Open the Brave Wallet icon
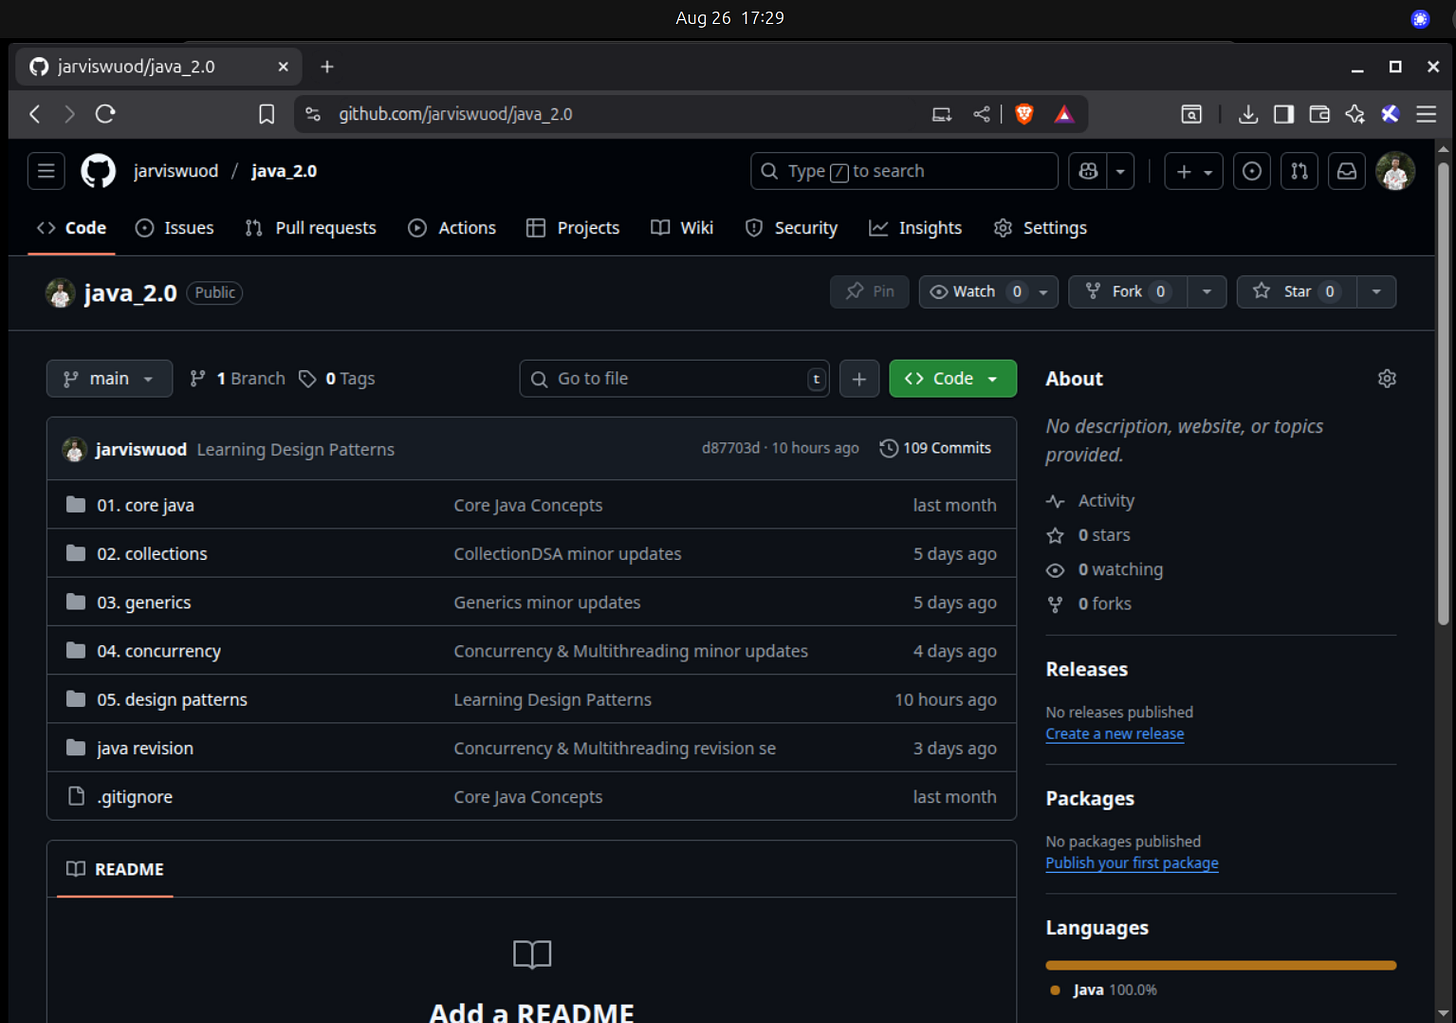 point(1319,114)
